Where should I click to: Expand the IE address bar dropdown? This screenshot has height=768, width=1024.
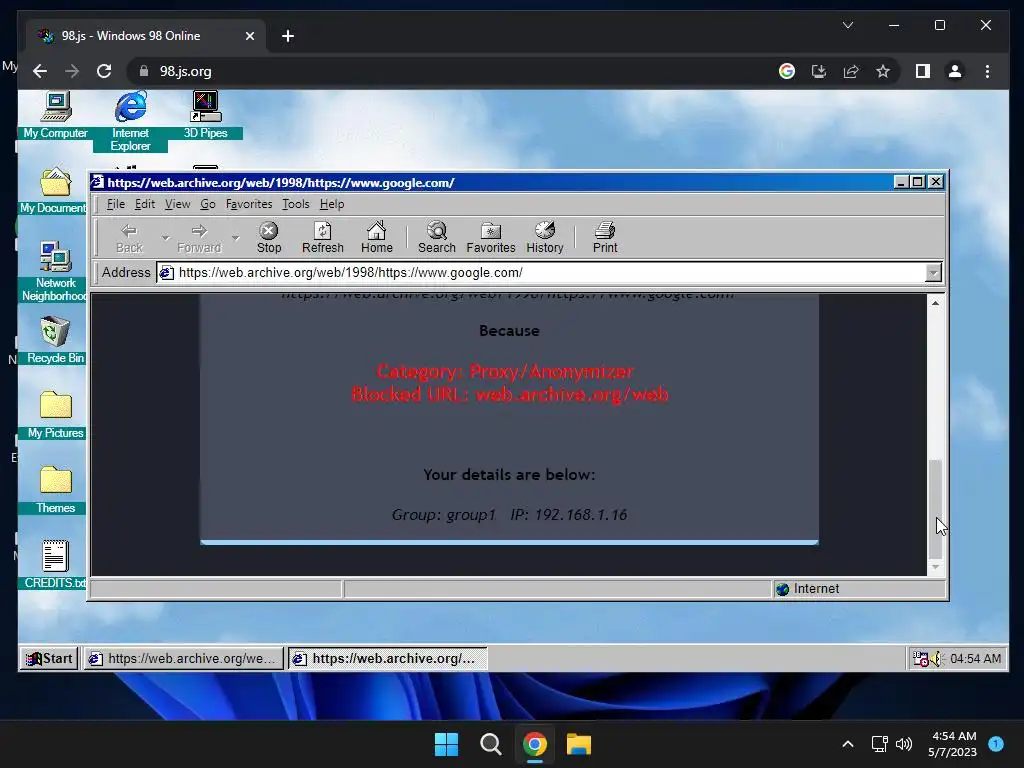tap(933, 273)
